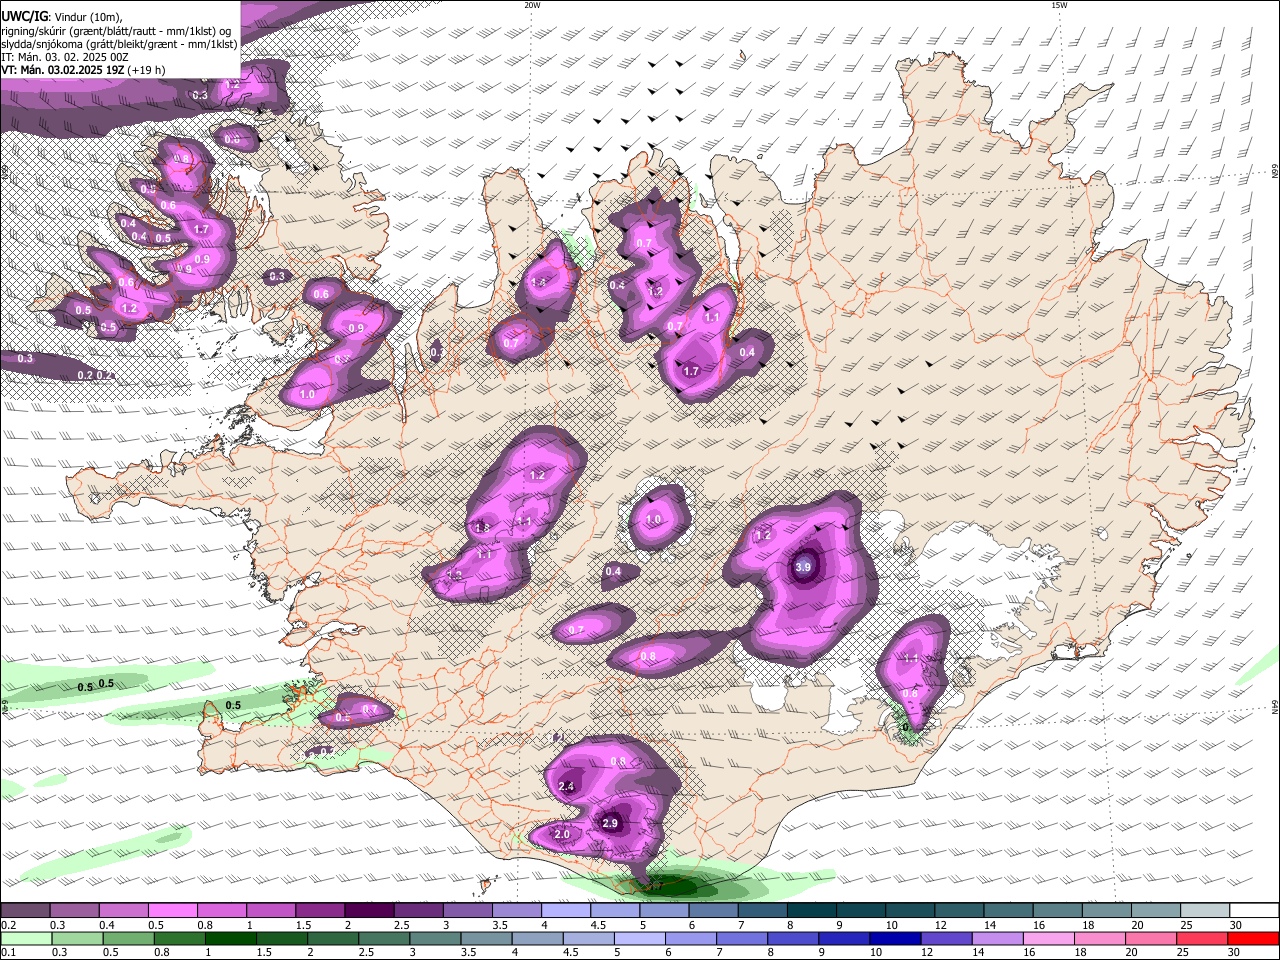Viewport: 1280px width, 960px height.
Task: Pick the pale green 0.1–0.3 rain legend swatch
Action: pos(25,938)
